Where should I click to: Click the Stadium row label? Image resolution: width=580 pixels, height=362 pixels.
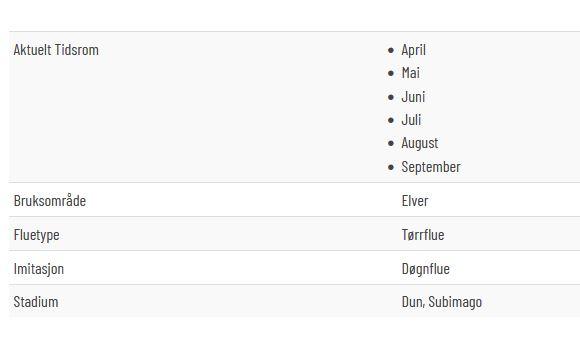pyautogui.click(x=36, y=302)
